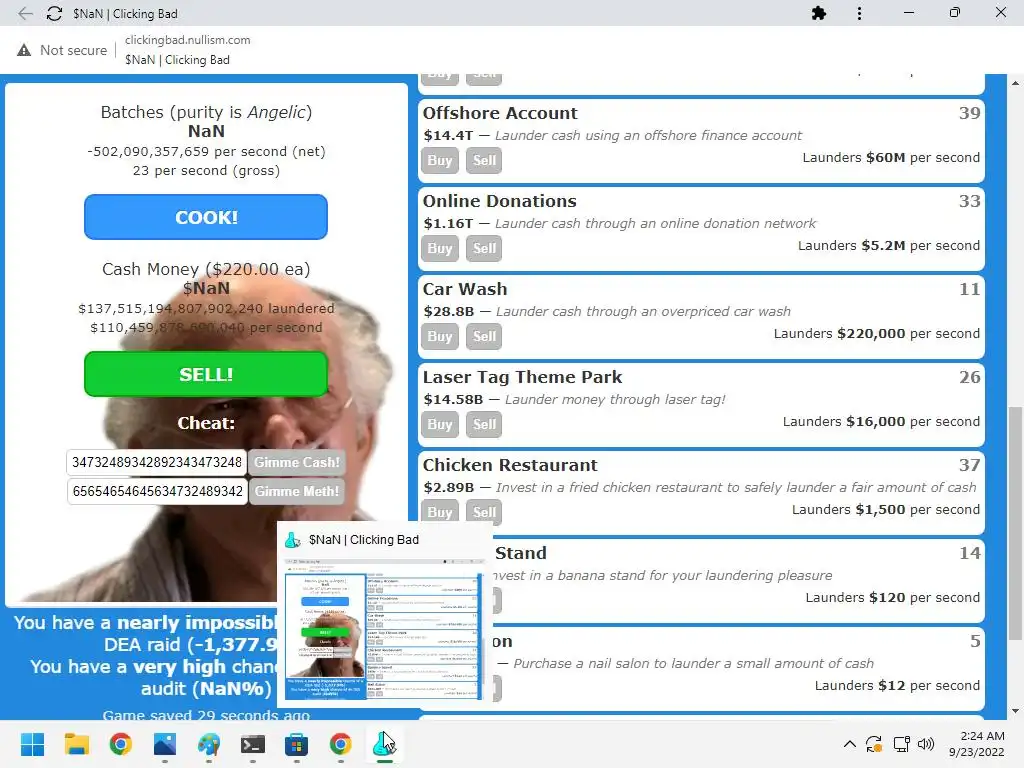Open the terminal app on taskbar

click(x=252, y=744)
